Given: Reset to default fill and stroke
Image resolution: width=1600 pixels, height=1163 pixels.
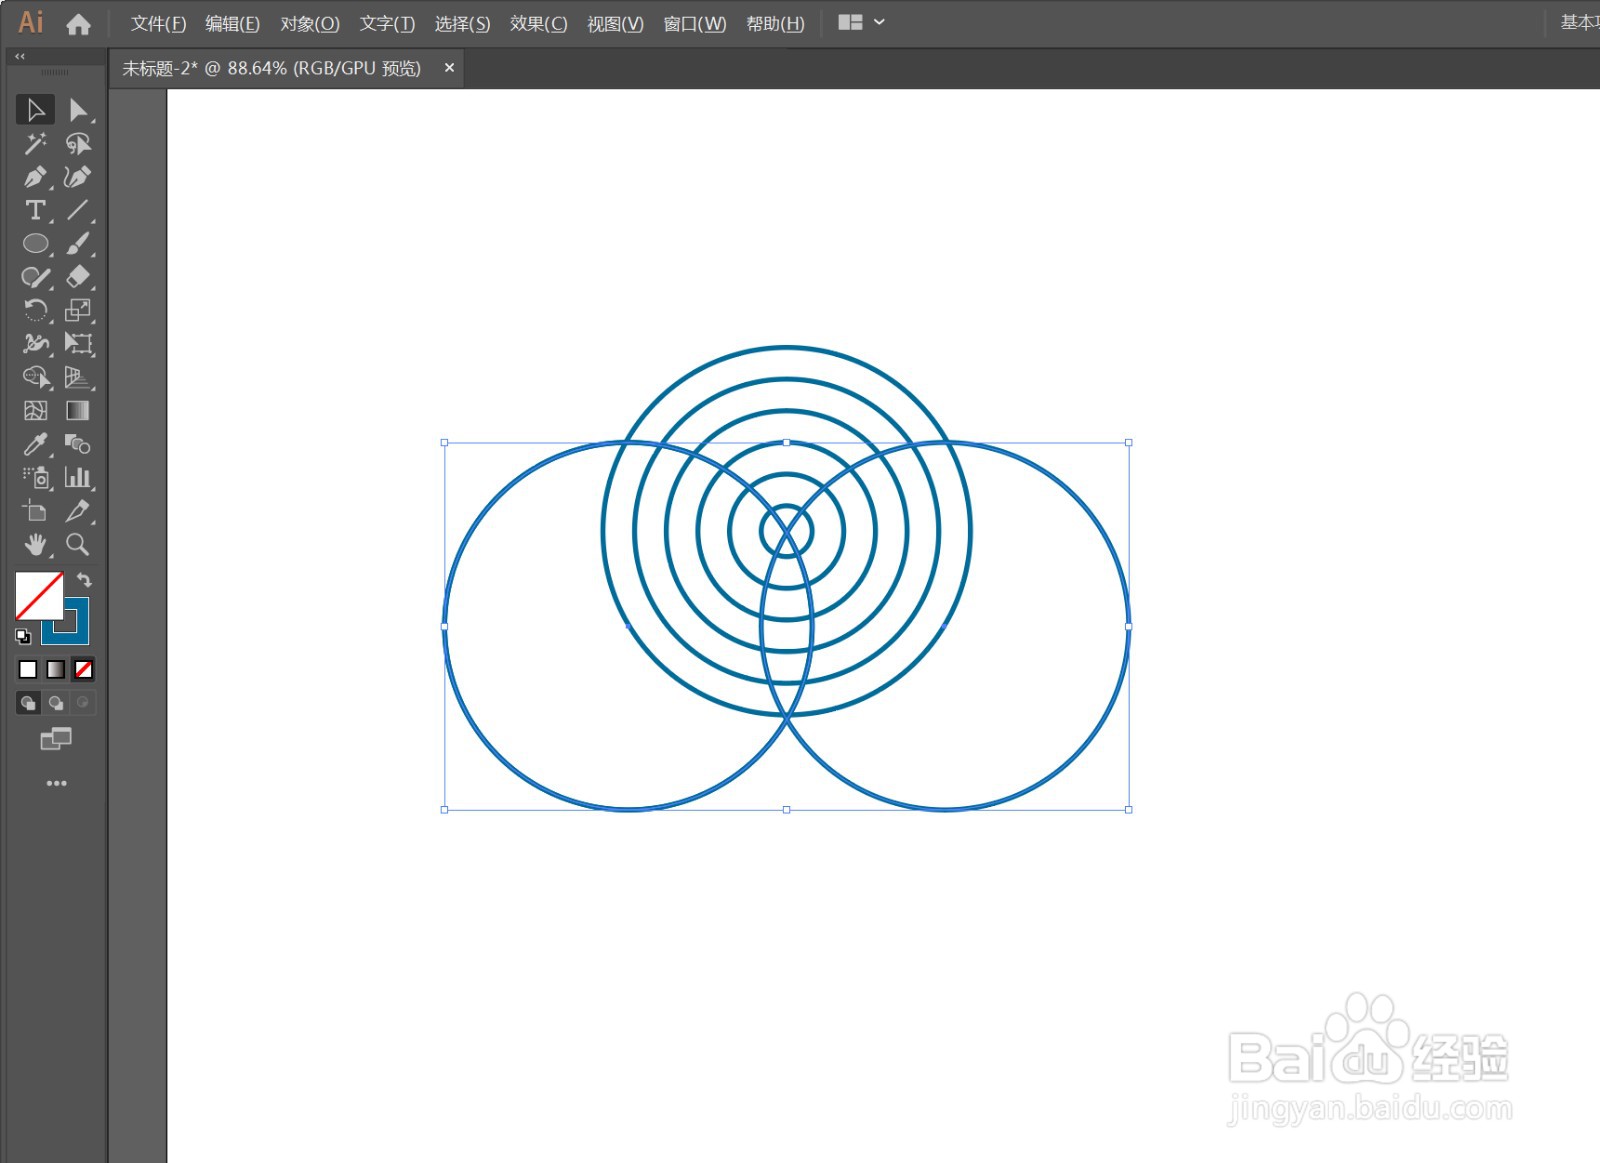Looking at the screenshot, I should coord(23,636).
